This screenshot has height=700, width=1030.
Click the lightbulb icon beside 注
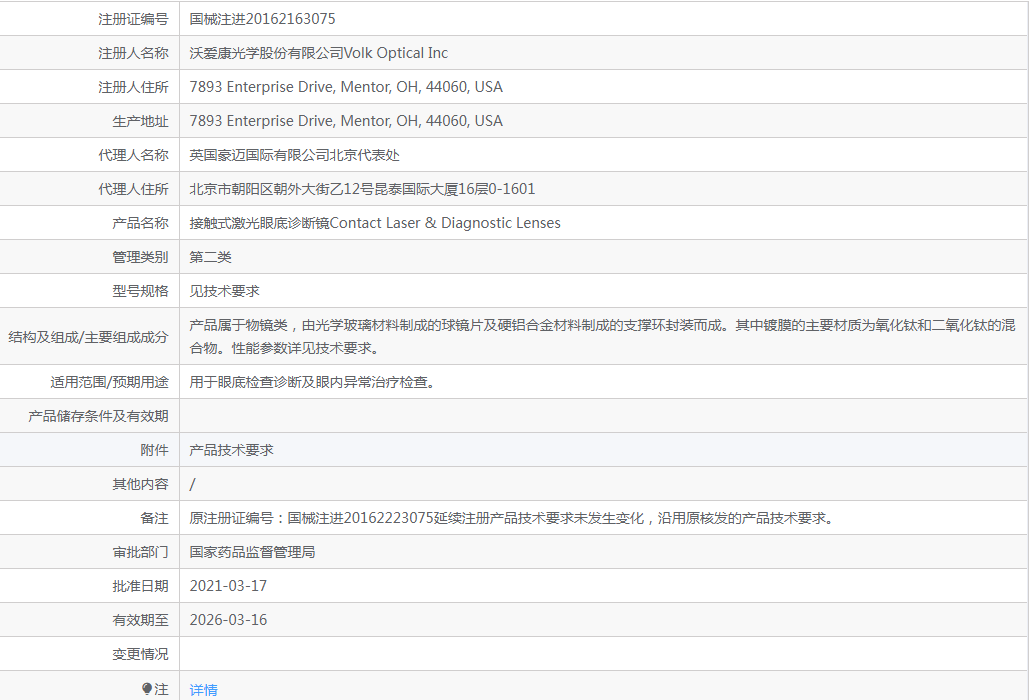coord(146,689)
